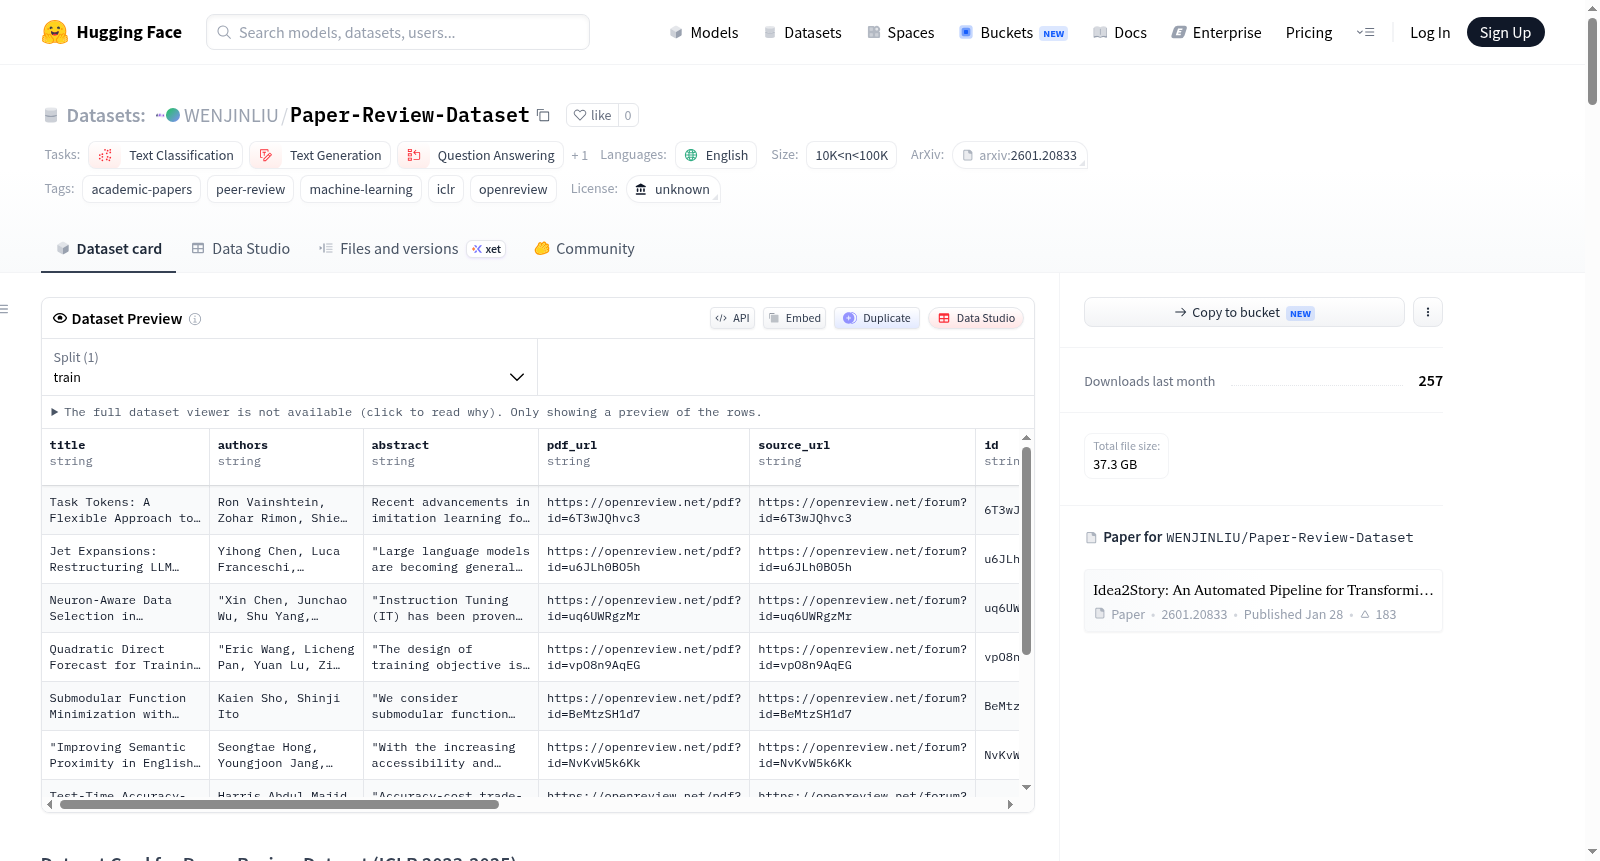This screenshot has width=1600, height=861.
Task: Click the peer-review tag
Action: pos(250,189)
